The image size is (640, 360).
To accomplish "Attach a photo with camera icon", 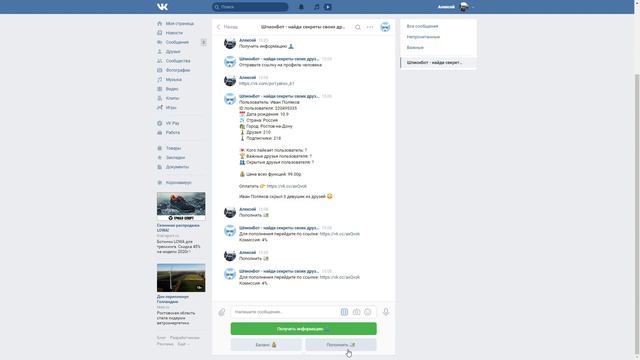I will 356,312.
